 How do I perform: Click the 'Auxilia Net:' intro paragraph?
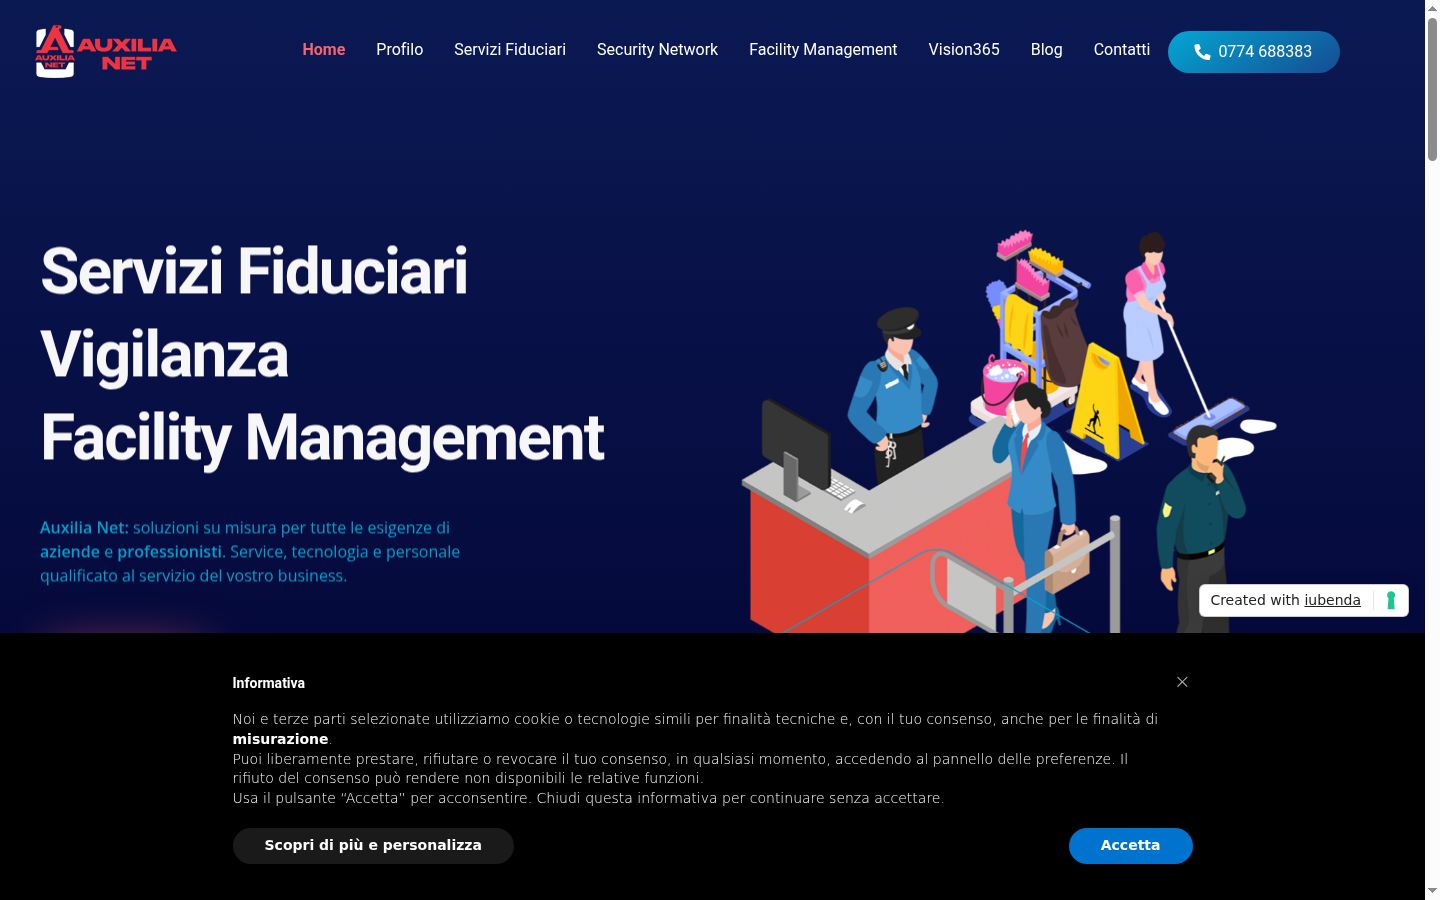(x=250, y=552)
